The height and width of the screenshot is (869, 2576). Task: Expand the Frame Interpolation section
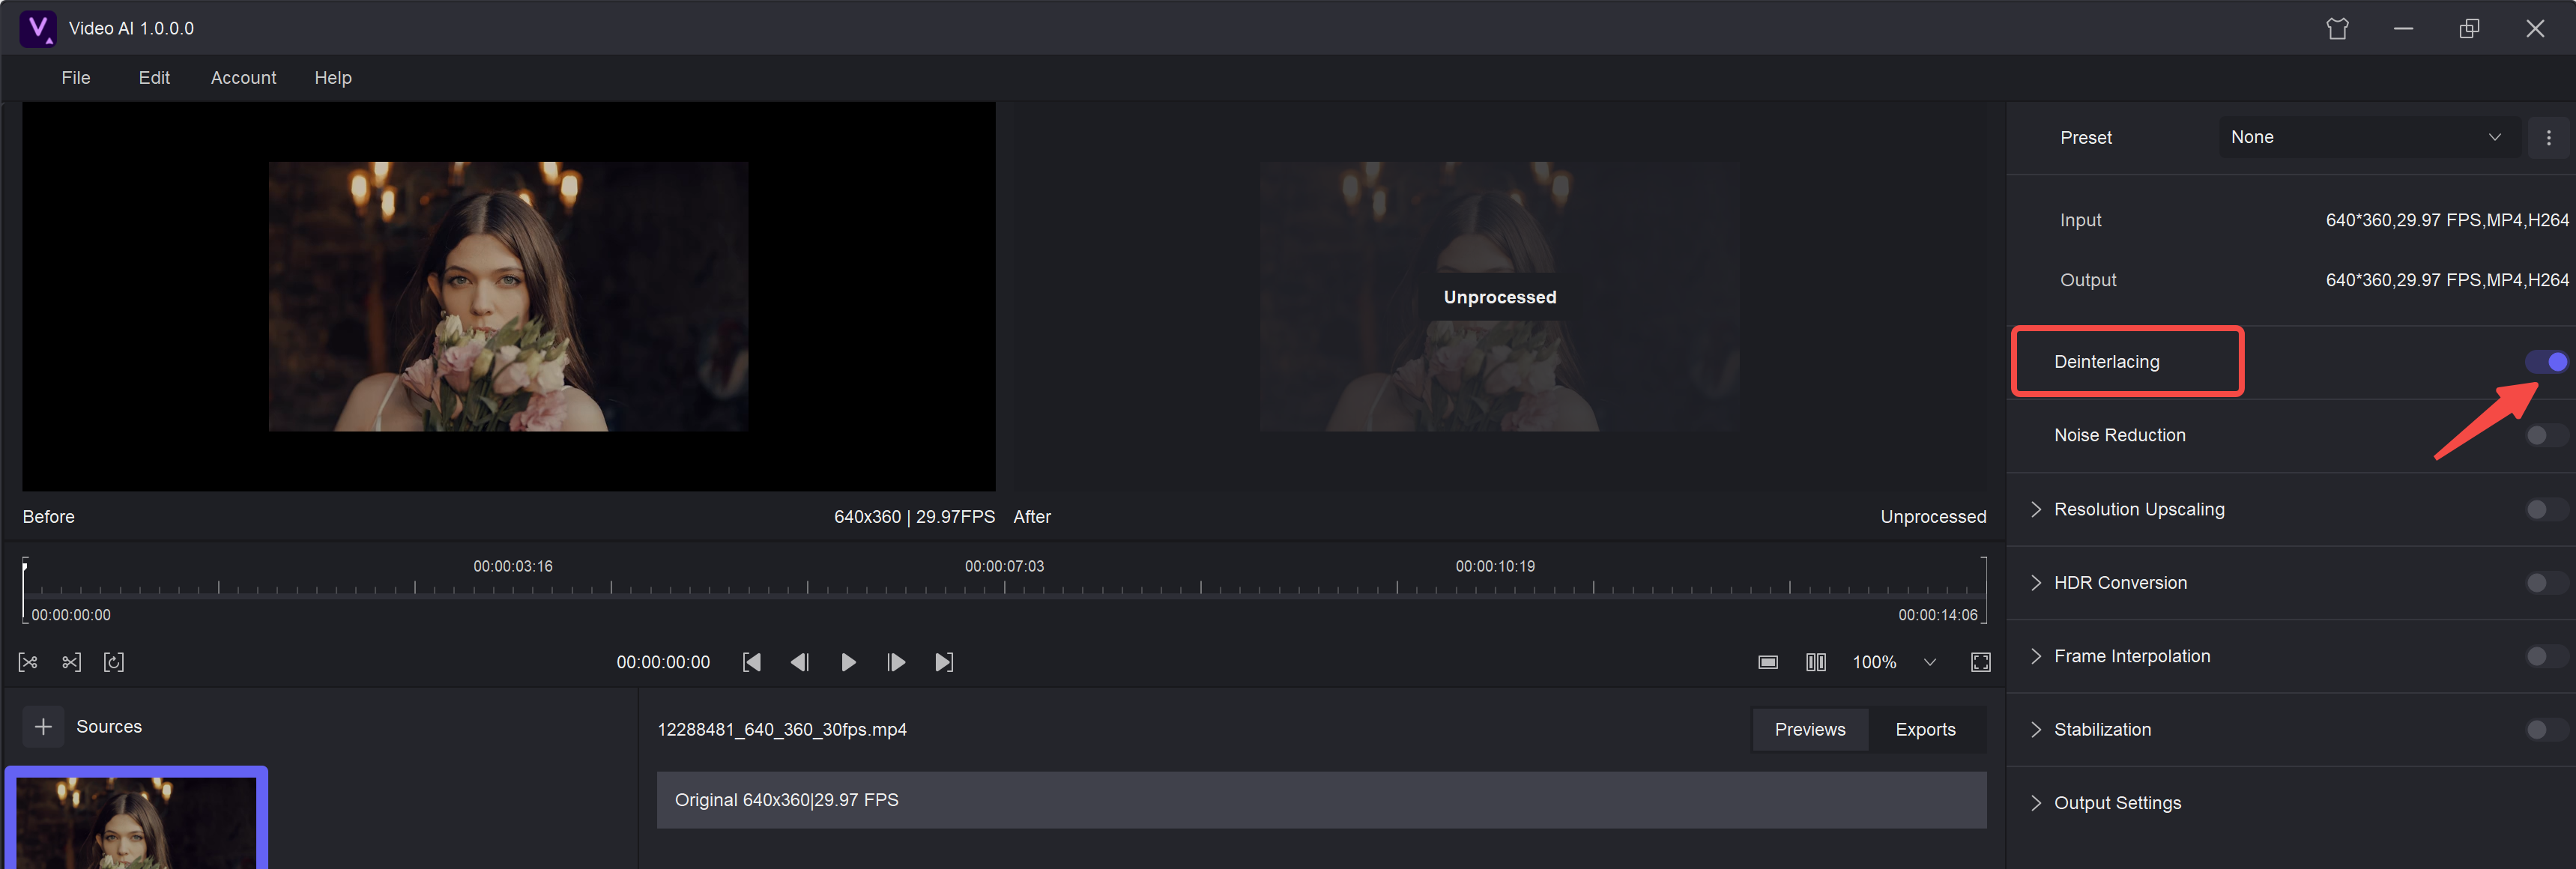point(2036,656)
